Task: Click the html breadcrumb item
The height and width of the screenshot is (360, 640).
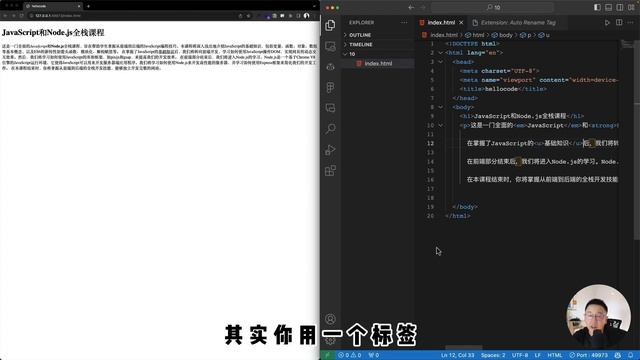Action: click(x=475, y=35)
